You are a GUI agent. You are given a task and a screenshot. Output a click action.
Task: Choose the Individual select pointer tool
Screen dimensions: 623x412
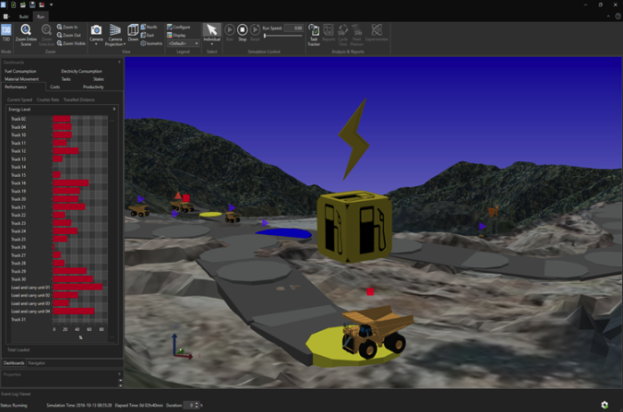pos(211,34)
